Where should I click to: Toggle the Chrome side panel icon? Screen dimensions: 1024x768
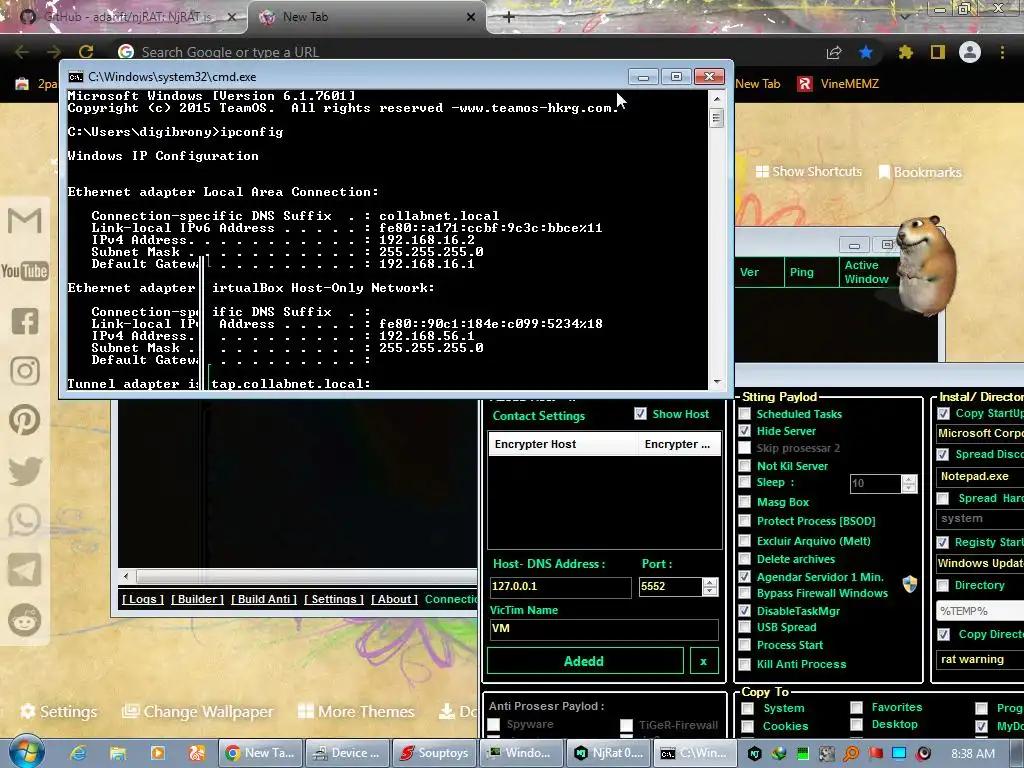(938, 52)
